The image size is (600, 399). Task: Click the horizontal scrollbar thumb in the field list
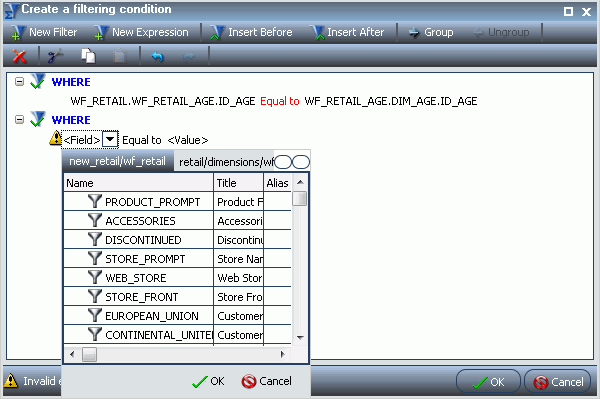click(89, 354)
